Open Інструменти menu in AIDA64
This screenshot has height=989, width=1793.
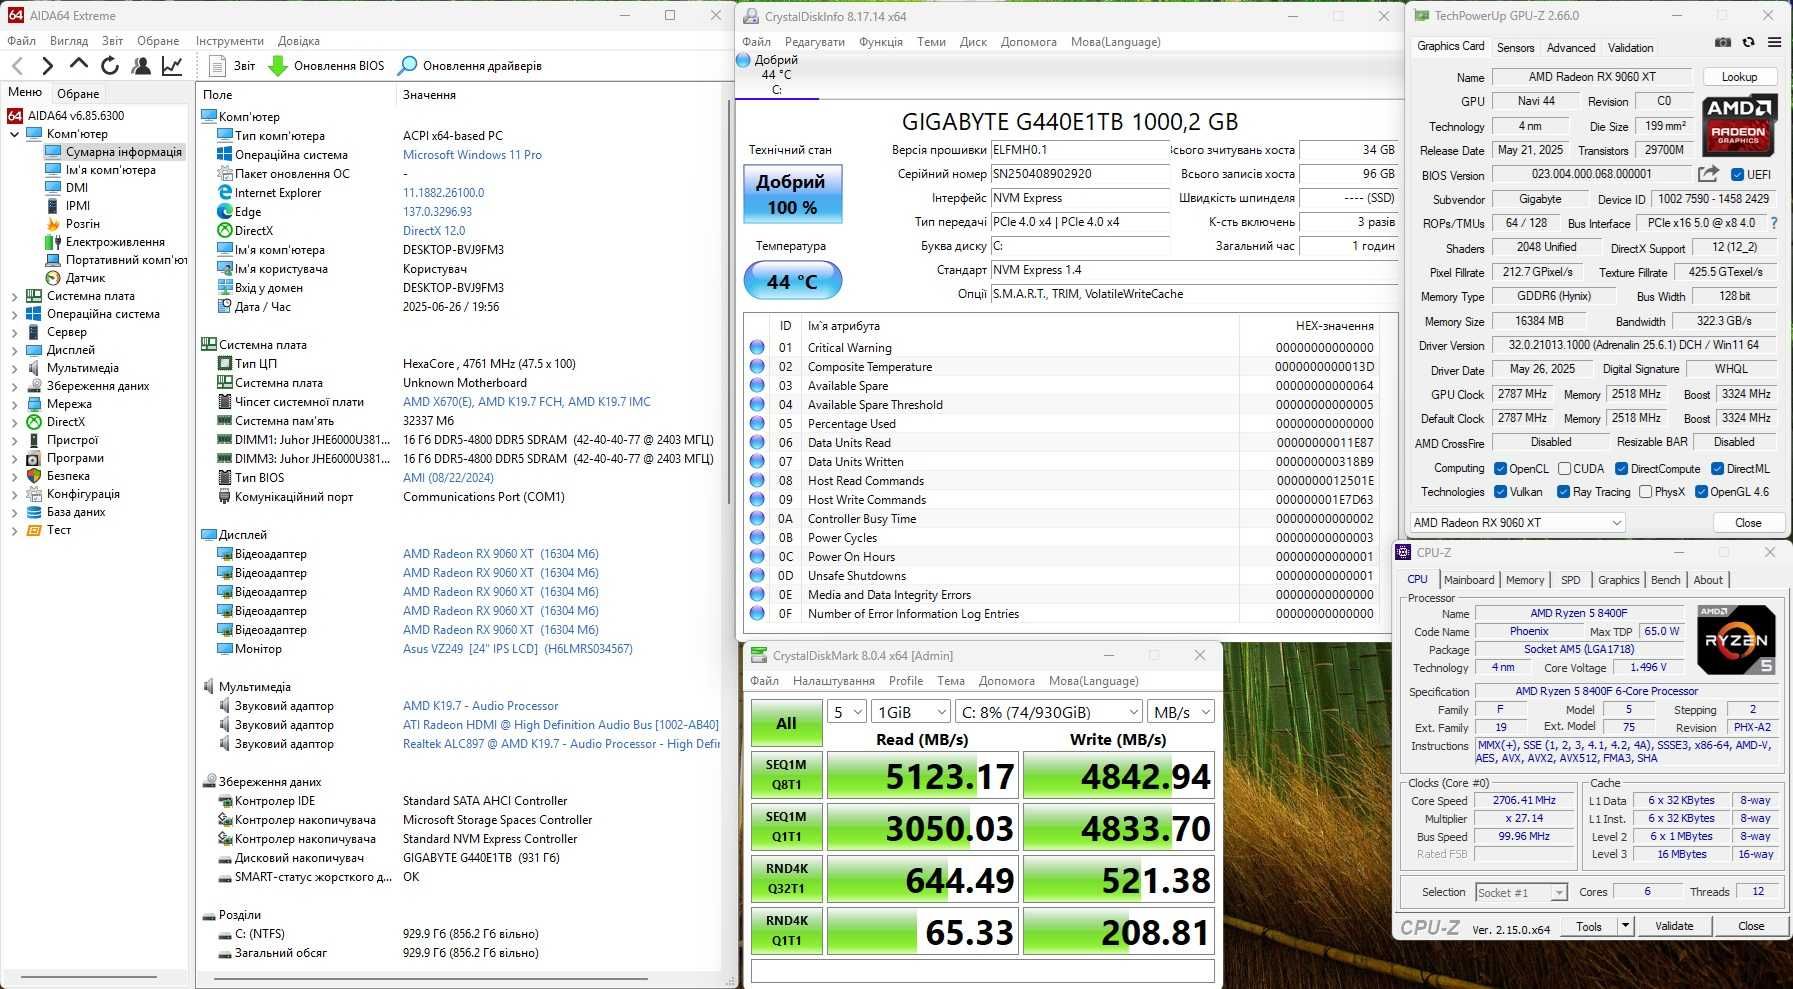pos(230,41)
